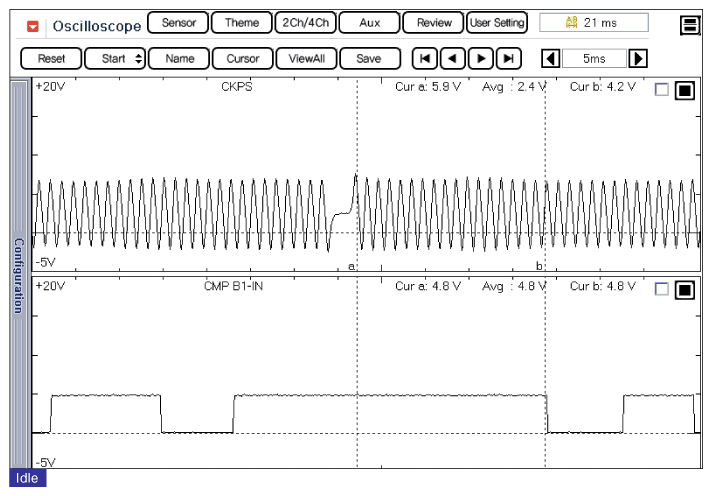Decrease time base with left arrow
This screenshot has width=712, height=496.
(x=549, y=59)
